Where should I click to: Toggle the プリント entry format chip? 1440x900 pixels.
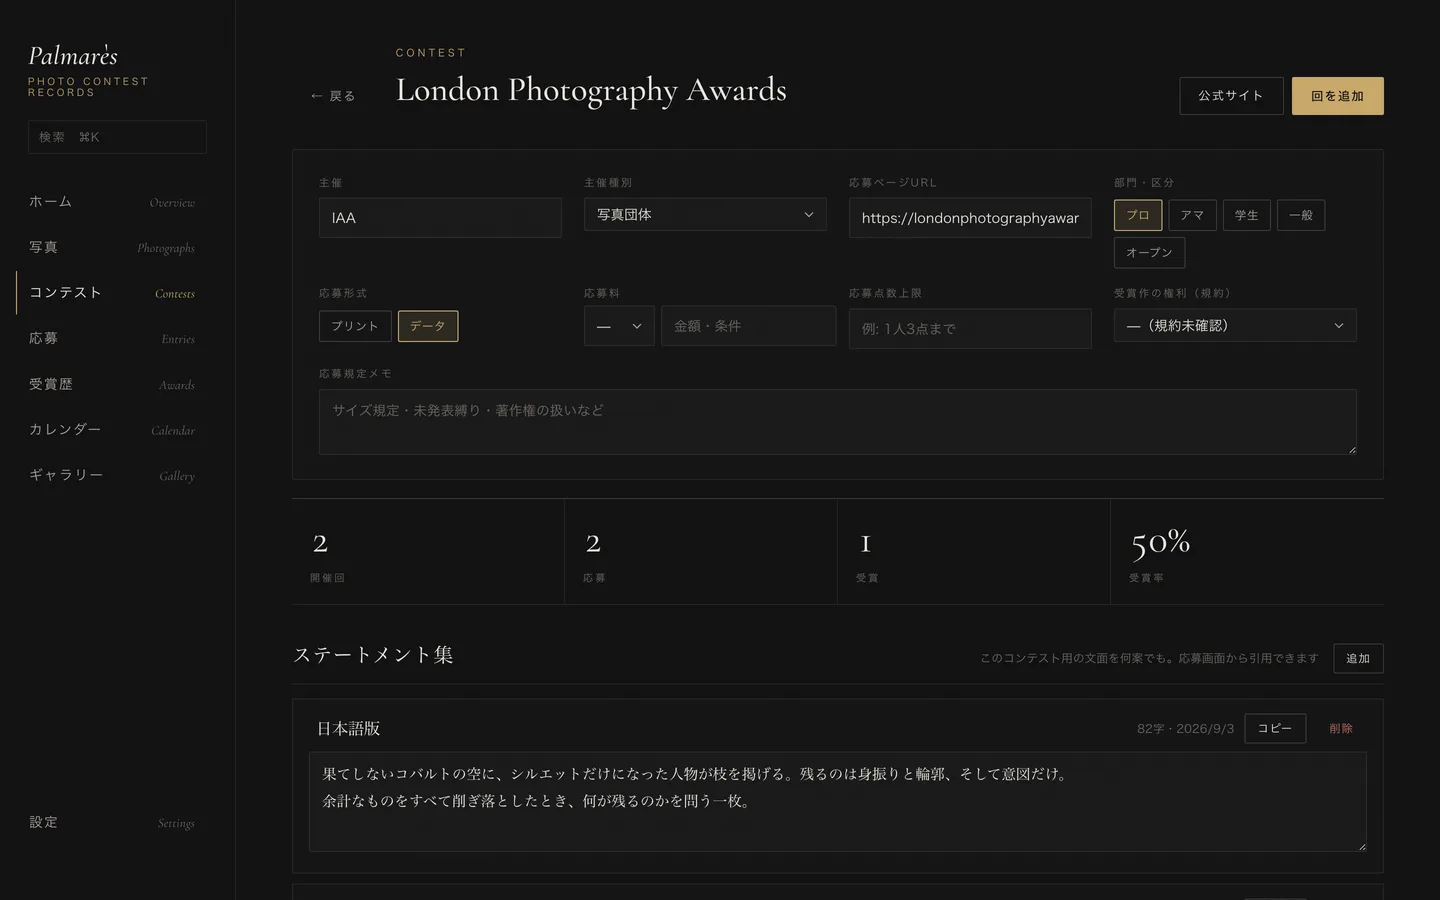pyautogui.click(x=355, y=326)
